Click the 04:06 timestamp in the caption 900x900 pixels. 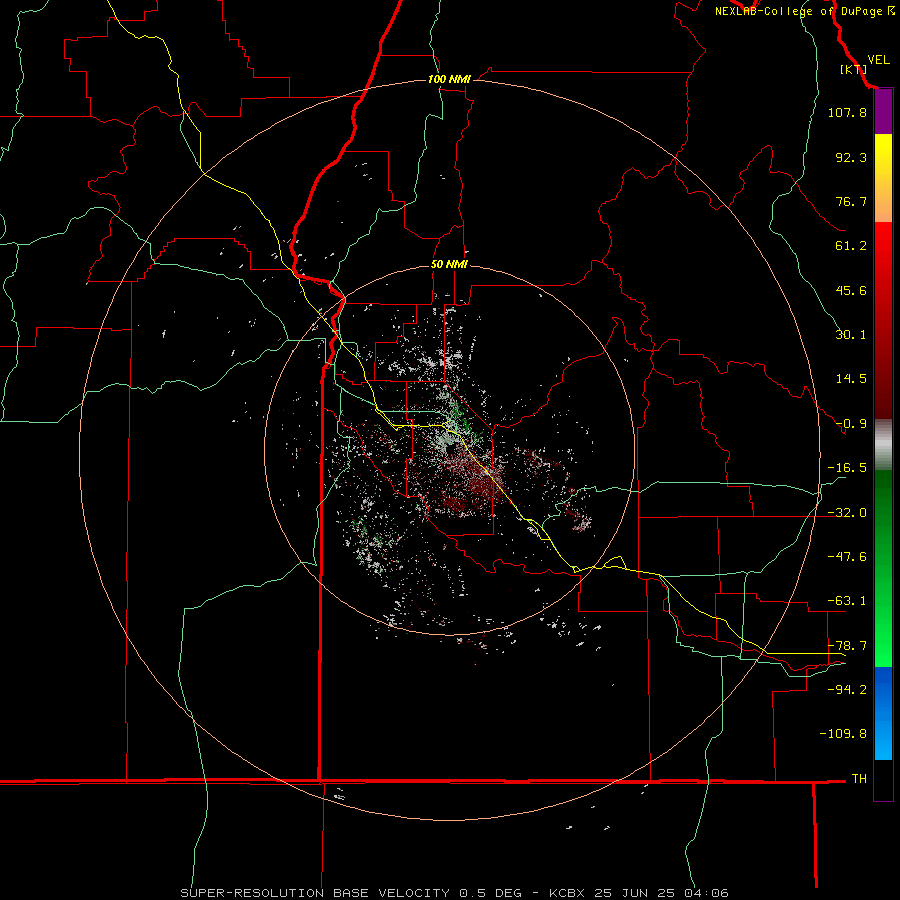point(706,893)
